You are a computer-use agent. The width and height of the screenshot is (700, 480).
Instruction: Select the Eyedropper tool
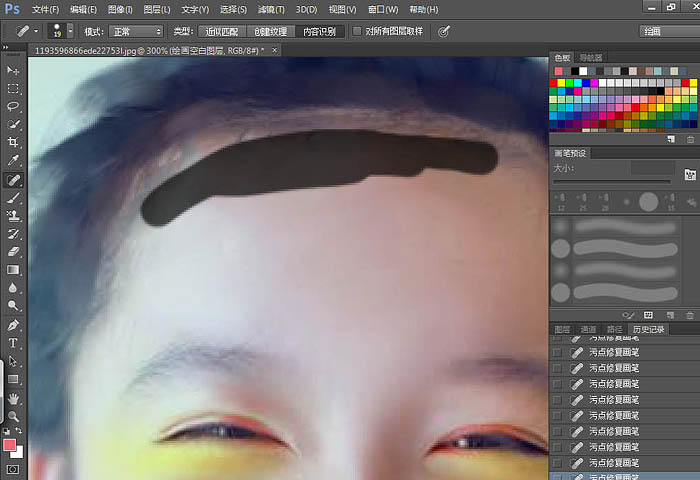13,160
